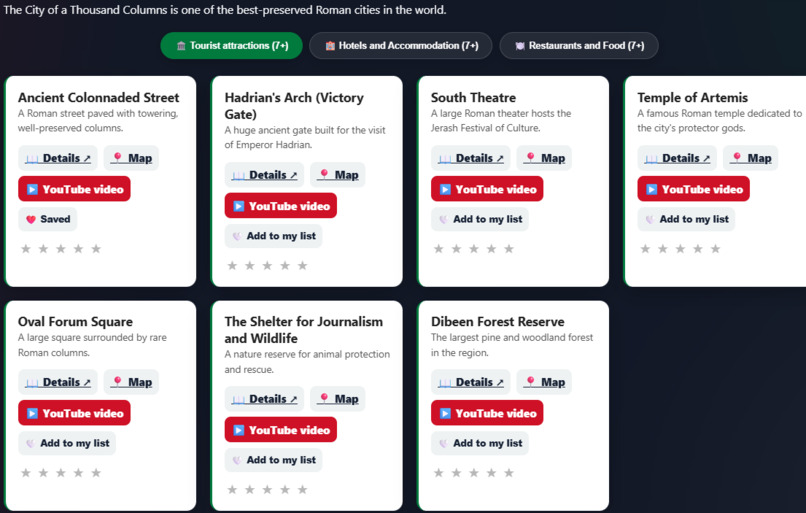
Task: Rate Ancient Colonnaded Street two stars
Action: point(43,249)
